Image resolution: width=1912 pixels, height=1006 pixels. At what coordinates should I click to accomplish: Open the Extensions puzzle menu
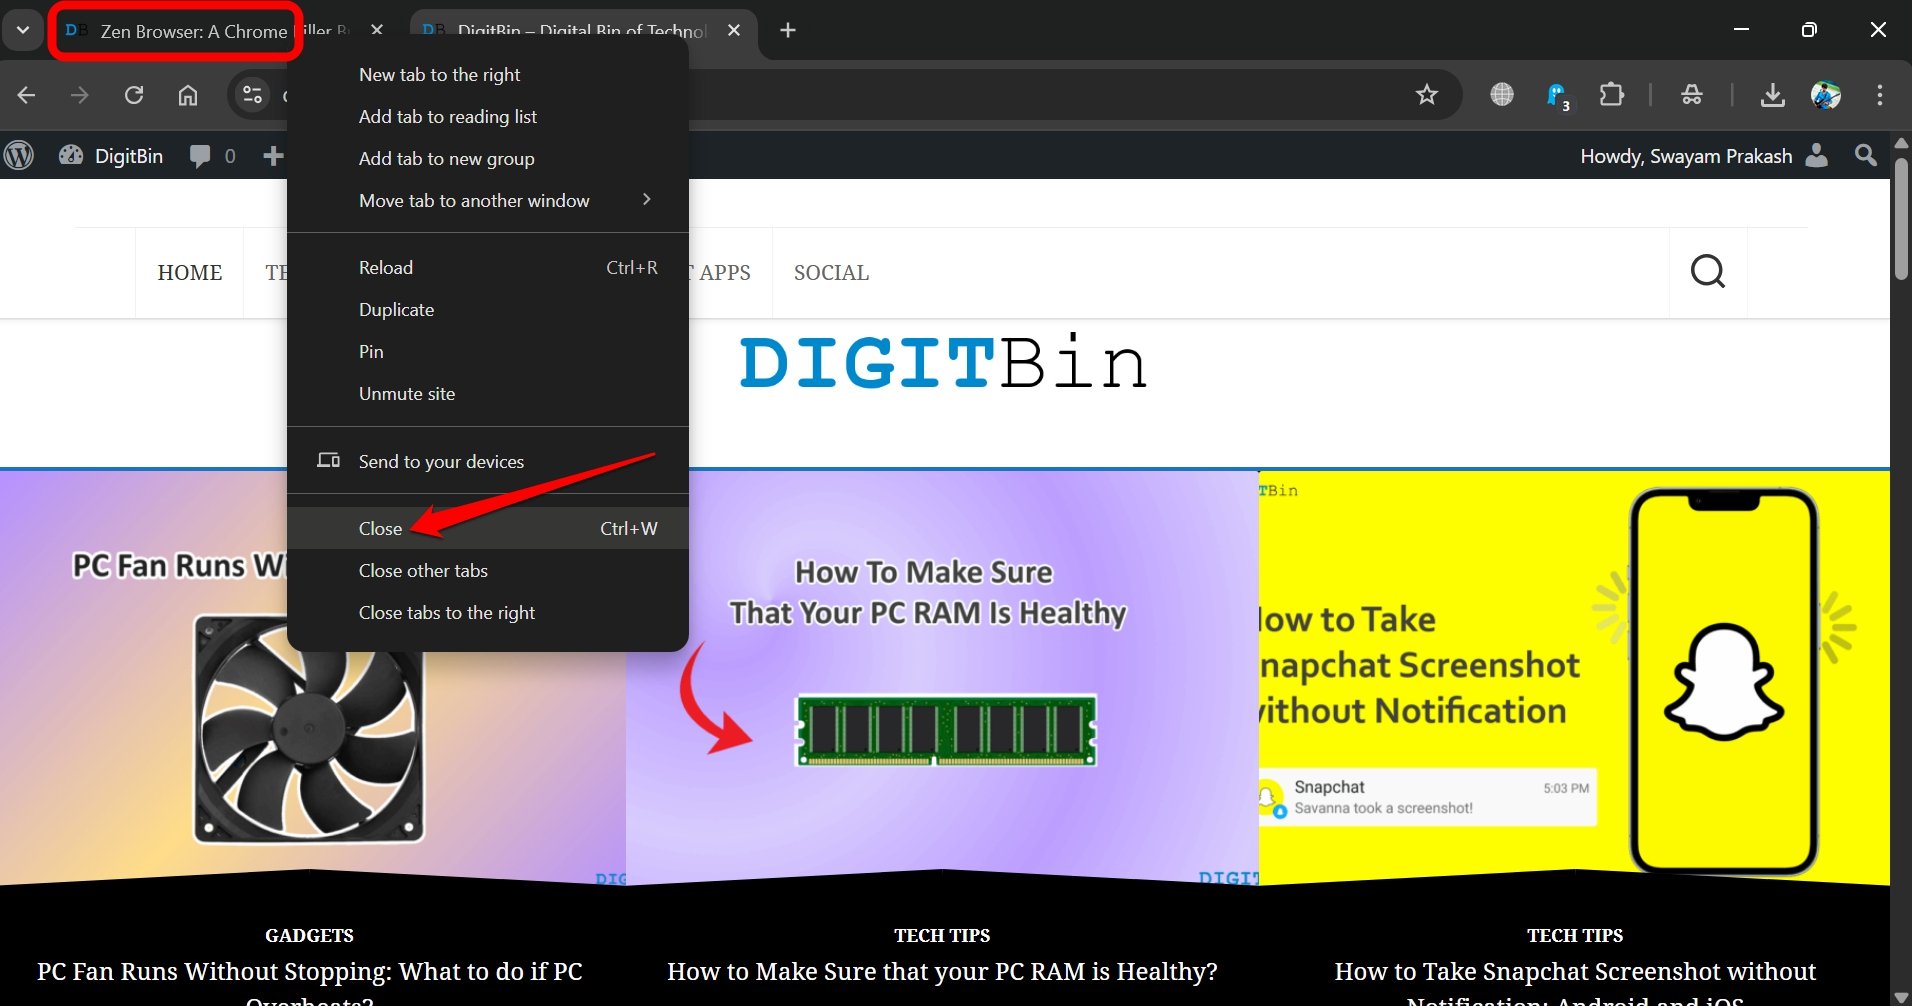pyautogui.click(x=1612, y=95)
